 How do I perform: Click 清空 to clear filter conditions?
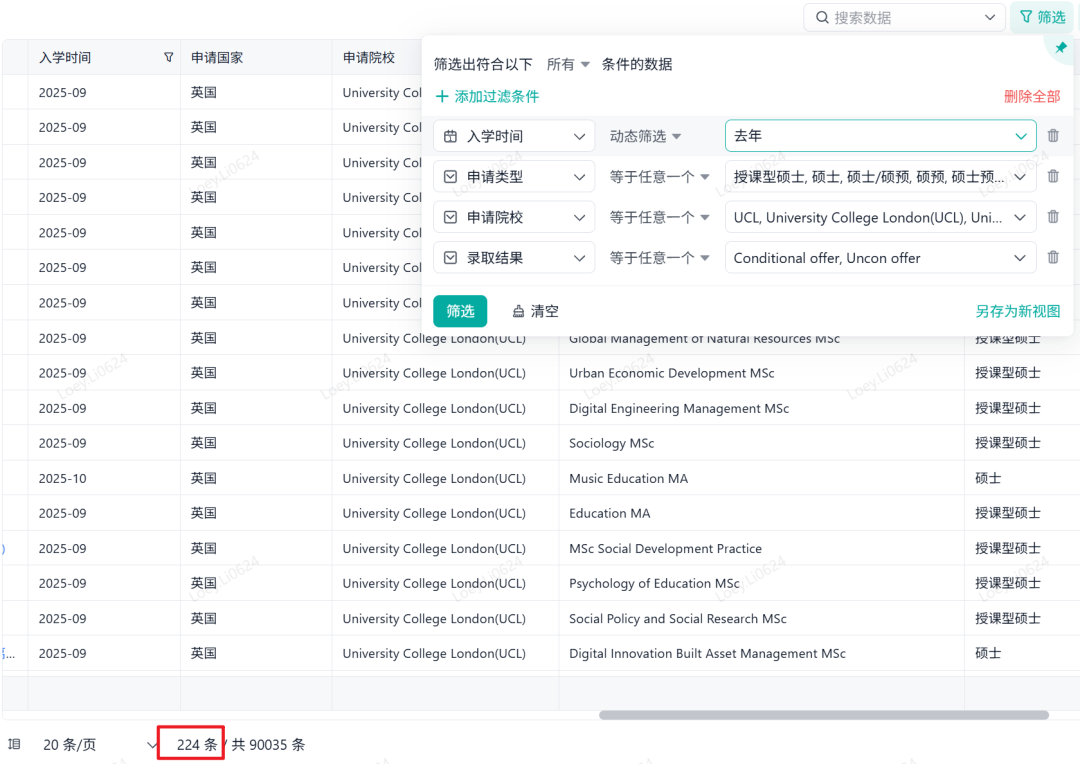[x=535, y=311]
